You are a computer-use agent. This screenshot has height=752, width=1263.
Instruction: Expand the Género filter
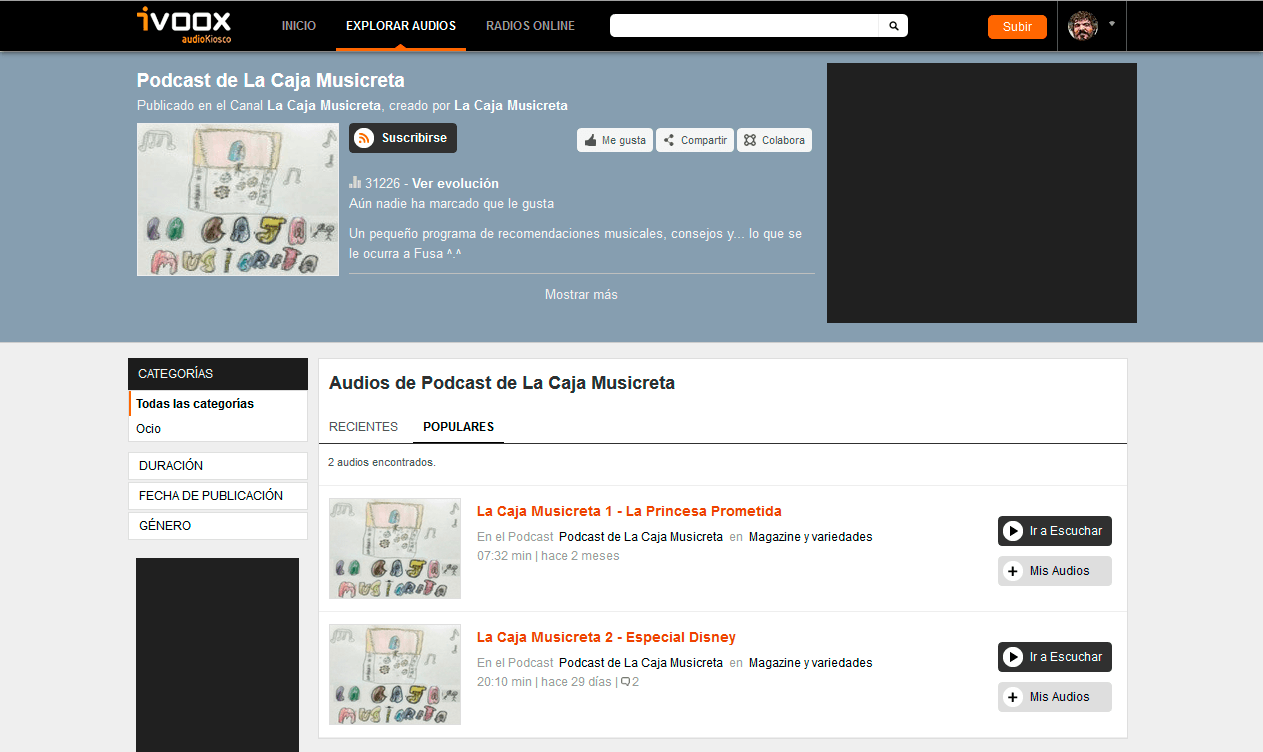tap(217, 526)
